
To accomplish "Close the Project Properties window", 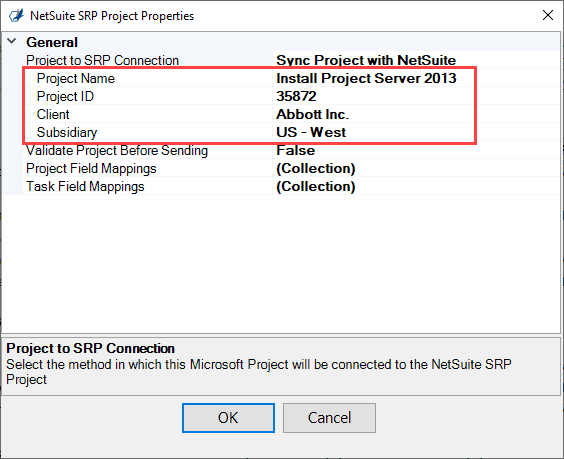I will tap(547, 15).
